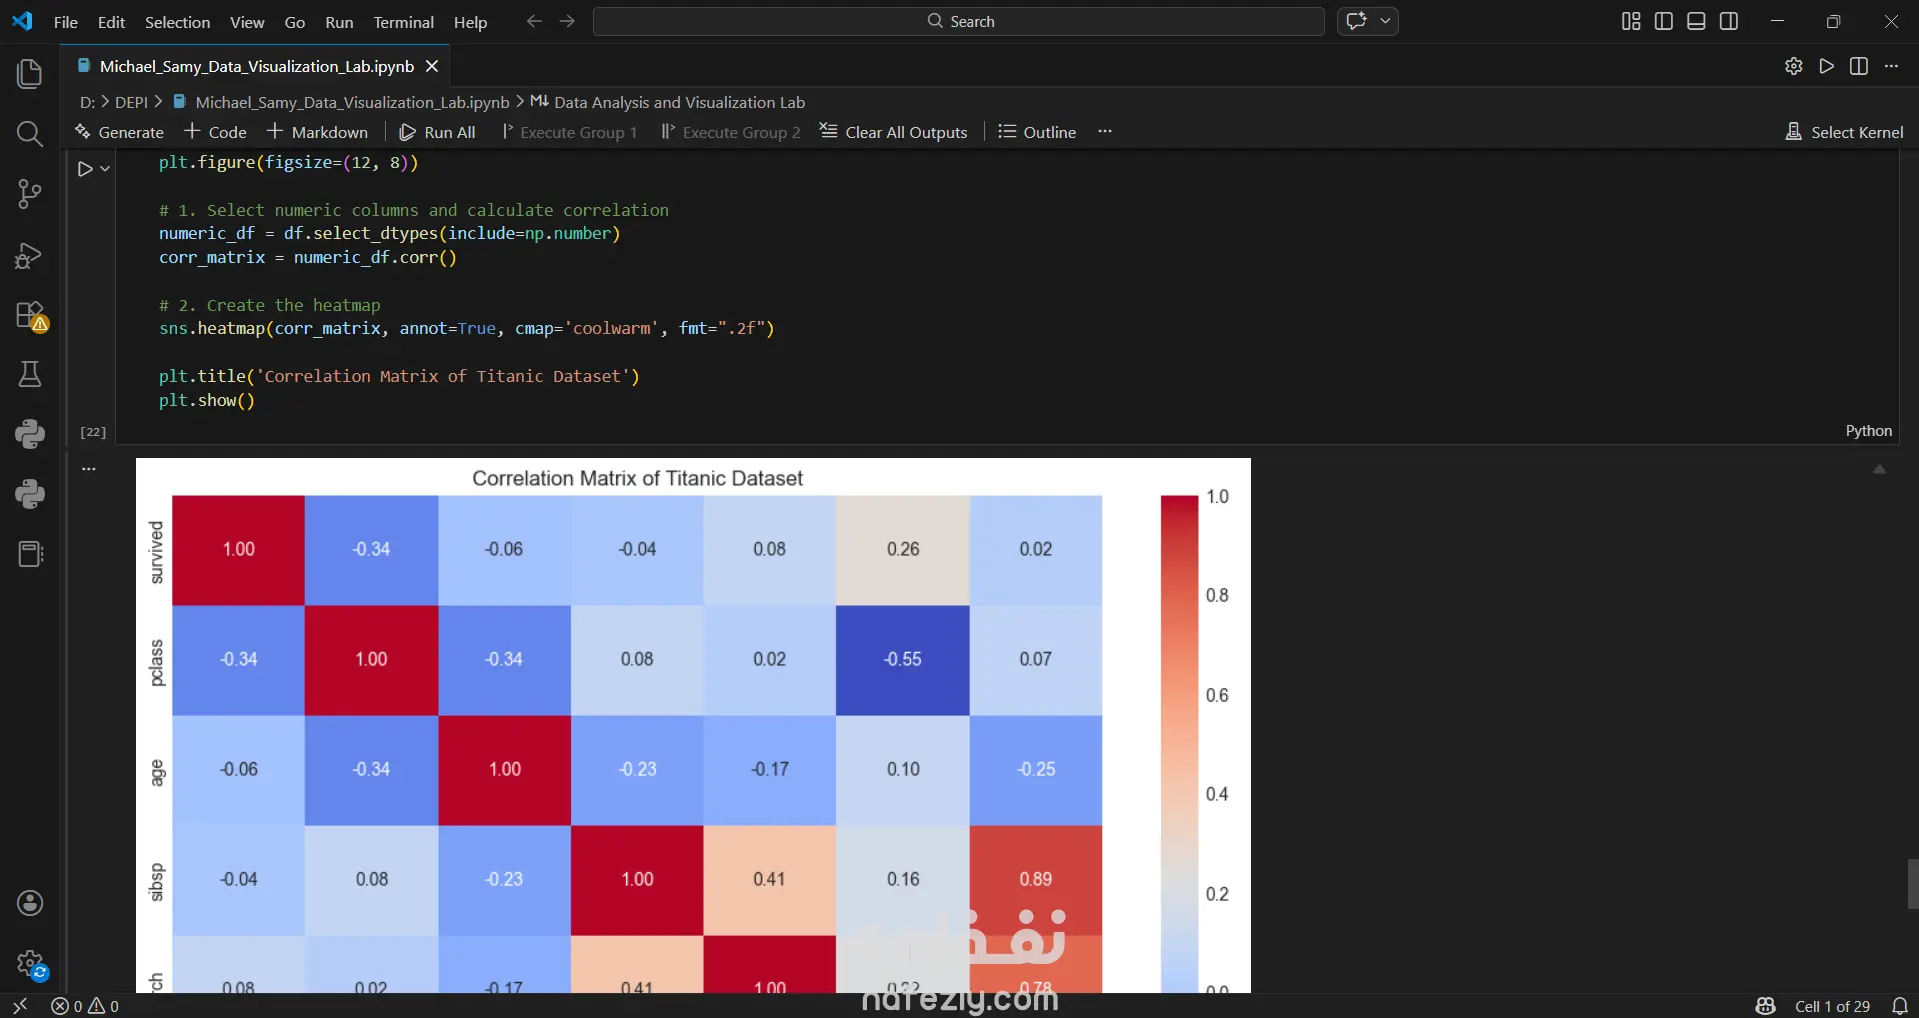Open notifications bell in the status bar
The height and width of the screenshot is (1018, 1919).
[1900, 1006]
